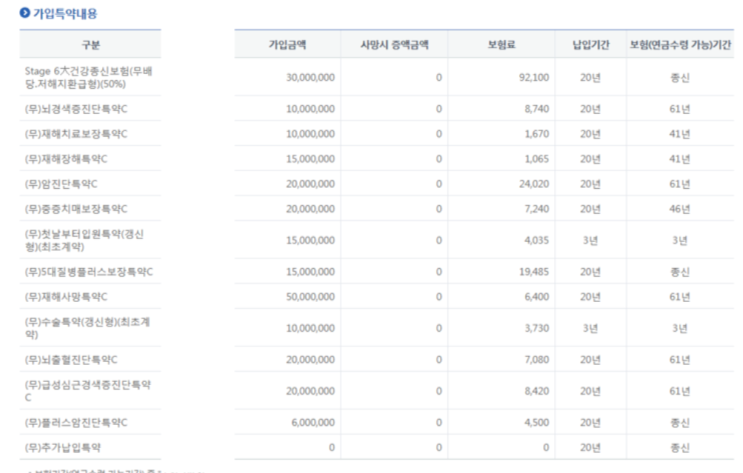Image resolution: width=743 pixels, height=473 pixels.
Task: Click the 7,240 premium value
Action: point(537,209)
